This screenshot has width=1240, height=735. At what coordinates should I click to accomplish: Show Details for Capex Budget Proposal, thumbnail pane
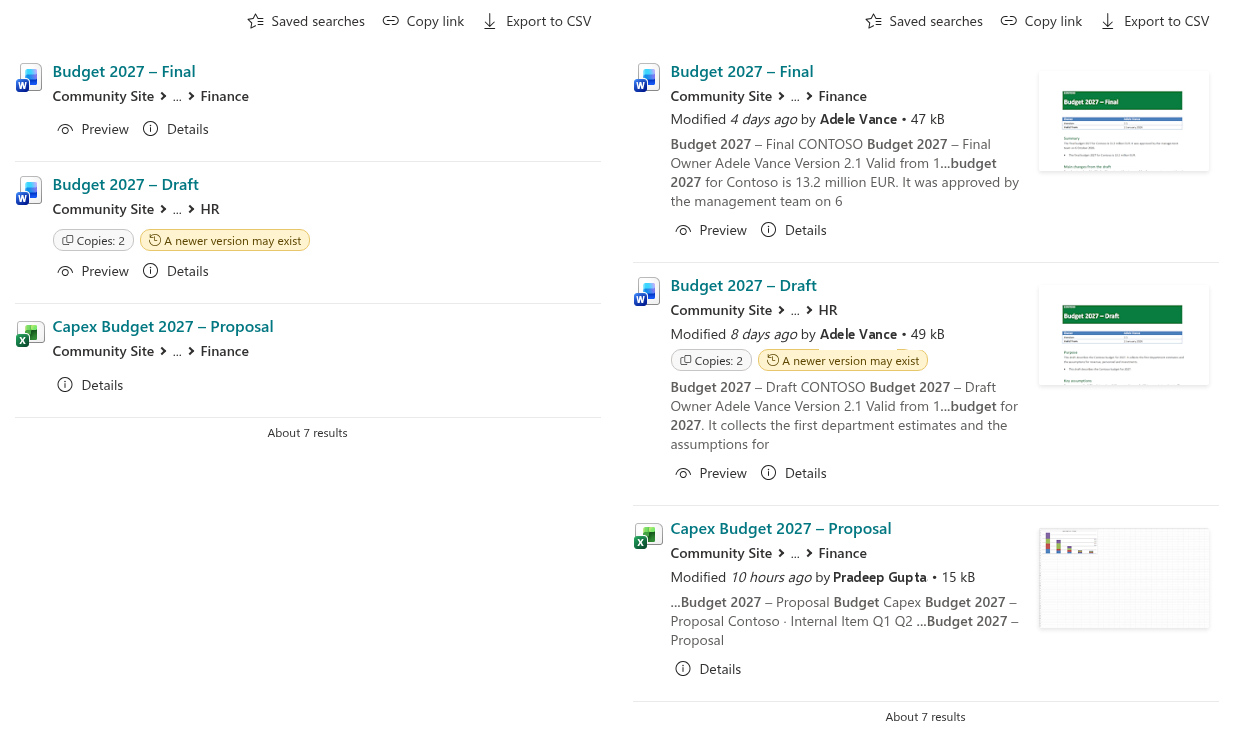(709, 669)
